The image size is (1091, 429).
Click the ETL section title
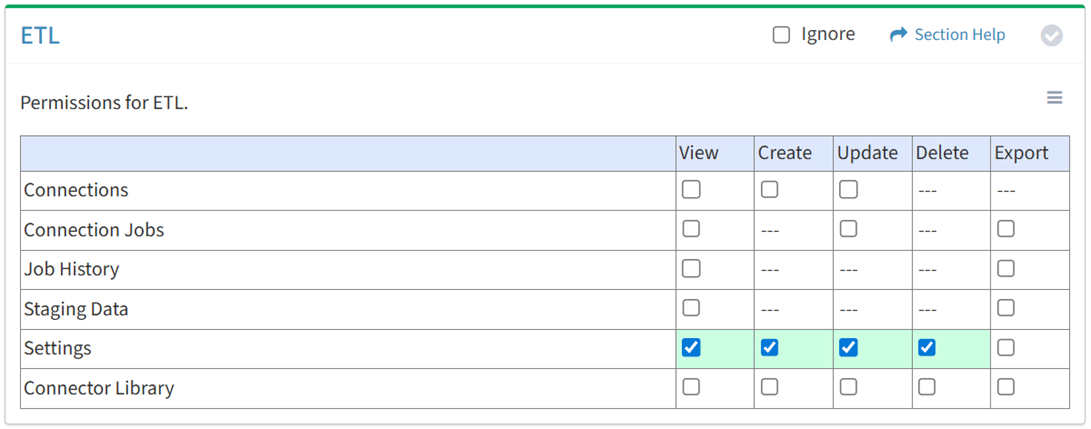(40, 36)
